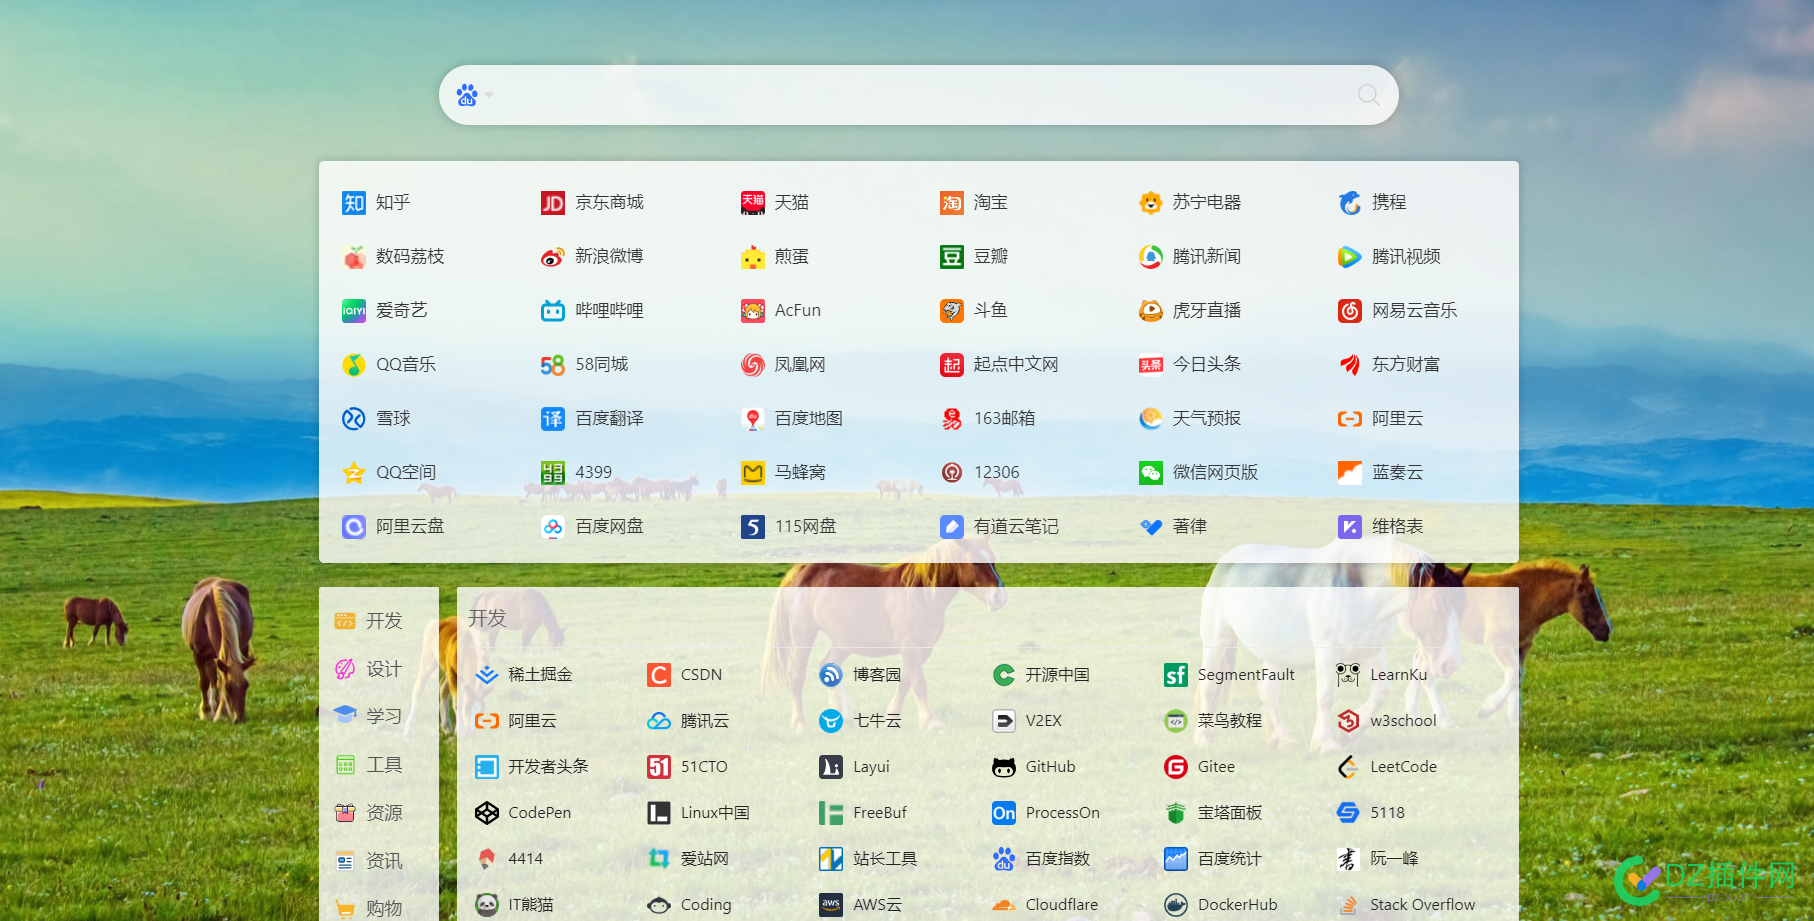Click the 百度翻译 icon
Image resolution: width=1814 pixels, height=921 pixels.
tap(553, 419)
